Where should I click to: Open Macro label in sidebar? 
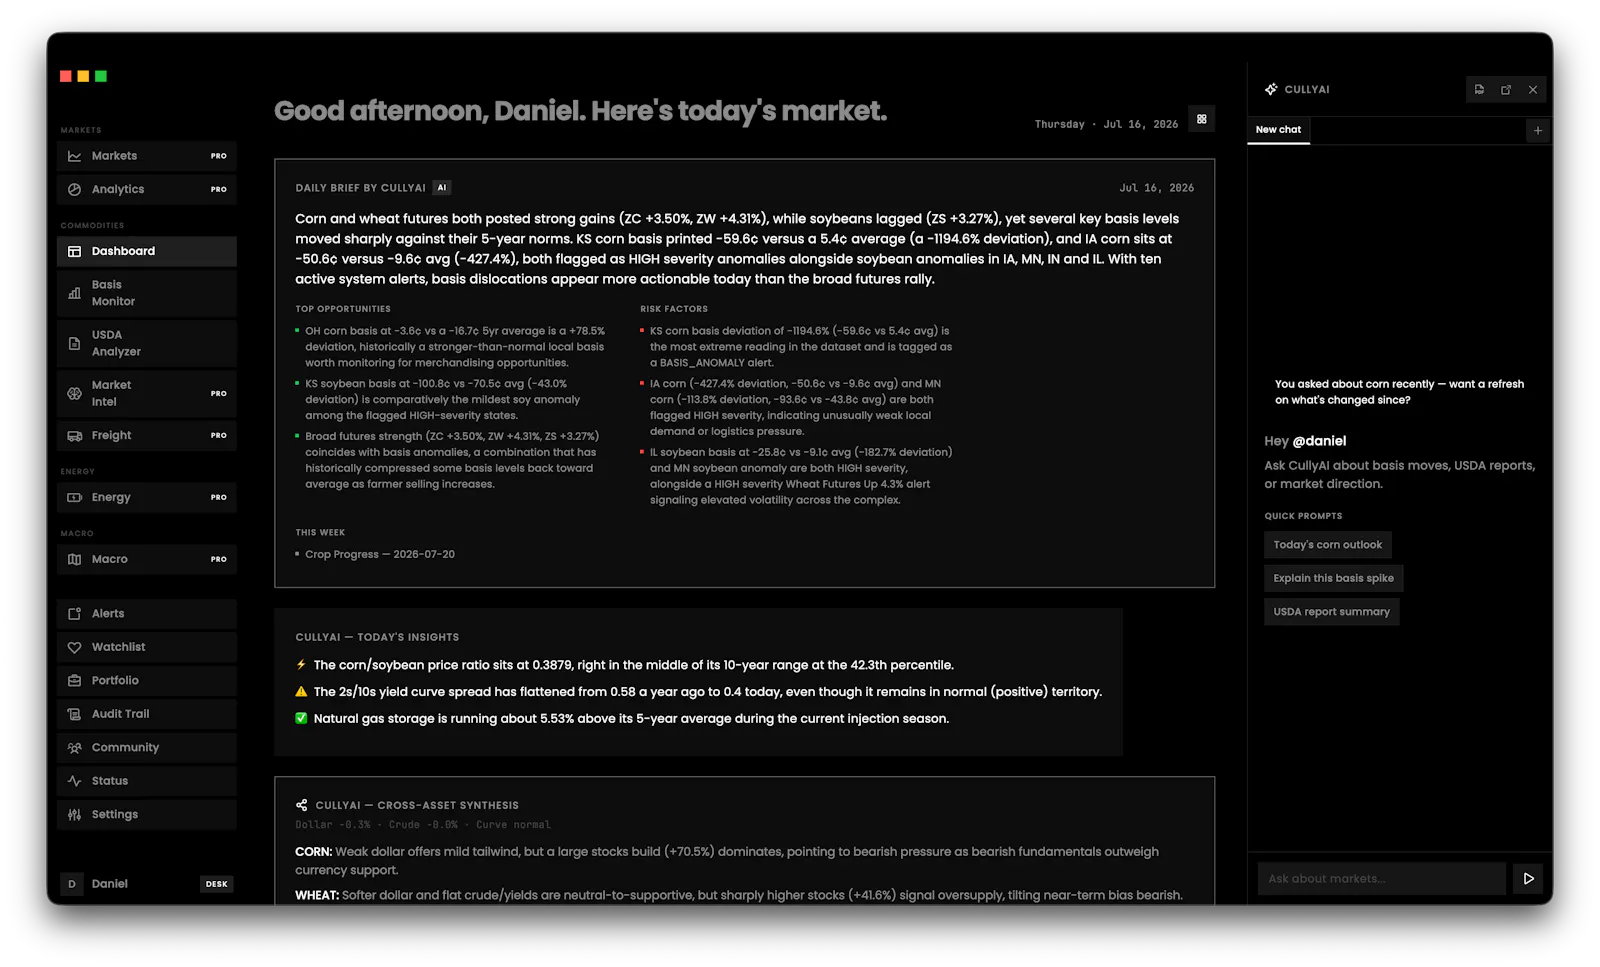[x=110, y=559]
